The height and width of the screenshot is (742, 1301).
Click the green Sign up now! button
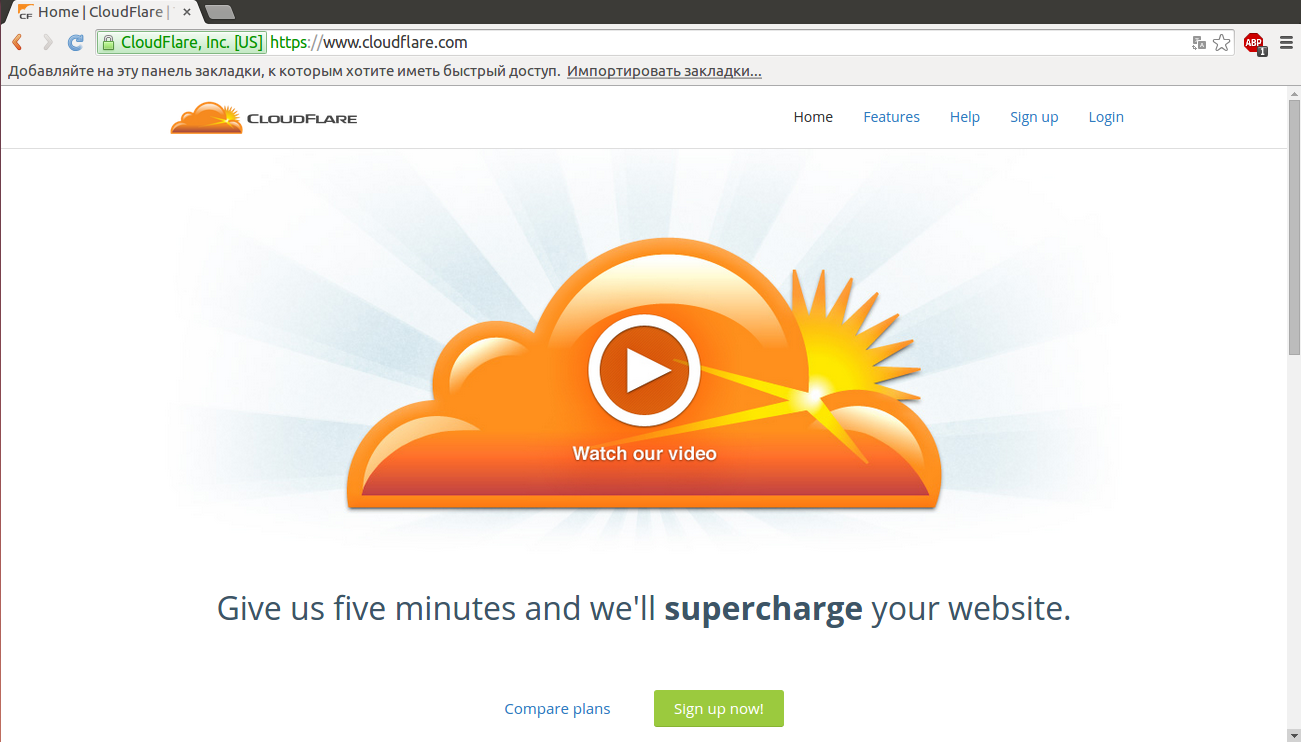[719, 708]
